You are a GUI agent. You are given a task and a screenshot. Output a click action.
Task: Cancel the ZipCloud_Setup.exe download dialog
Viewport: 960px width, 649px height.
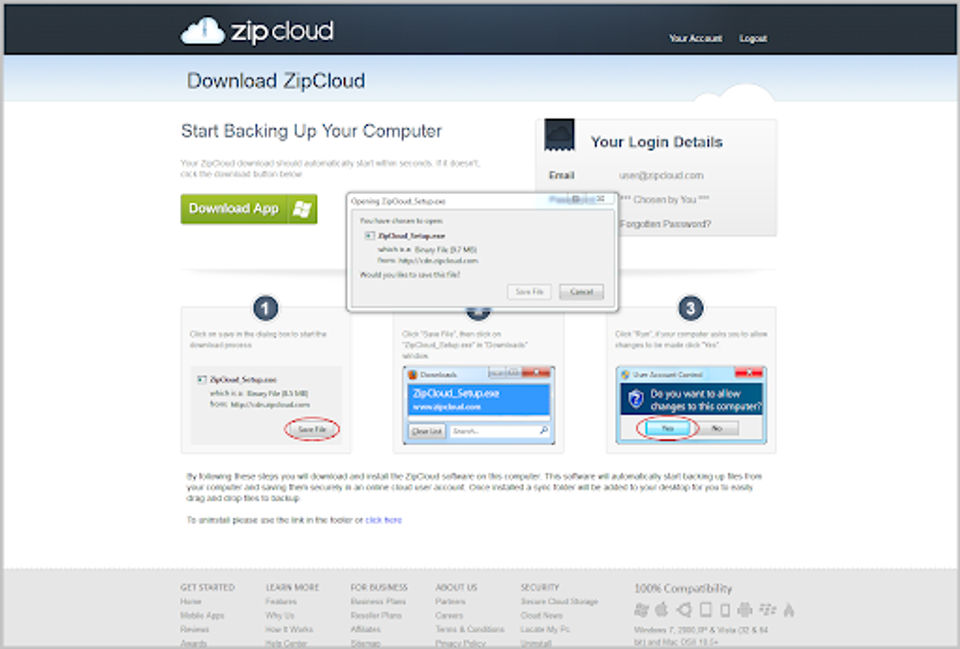pyautogui.click(x=581, y=292)
